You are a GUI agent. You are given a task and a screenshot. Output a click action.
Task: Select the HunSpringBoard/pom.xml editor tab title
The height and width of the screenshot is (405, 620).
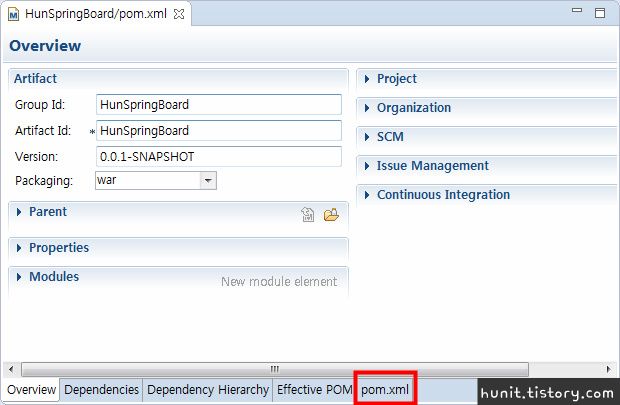tap(96, 14)
